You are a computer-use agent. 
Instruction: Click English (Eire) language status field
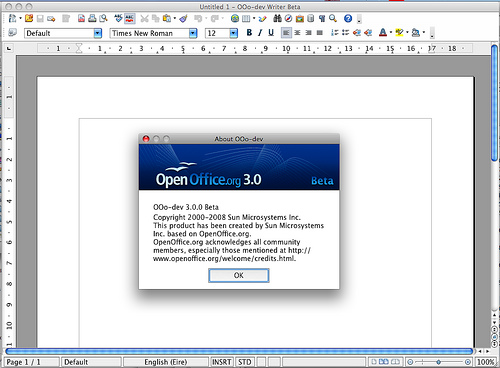166,362
